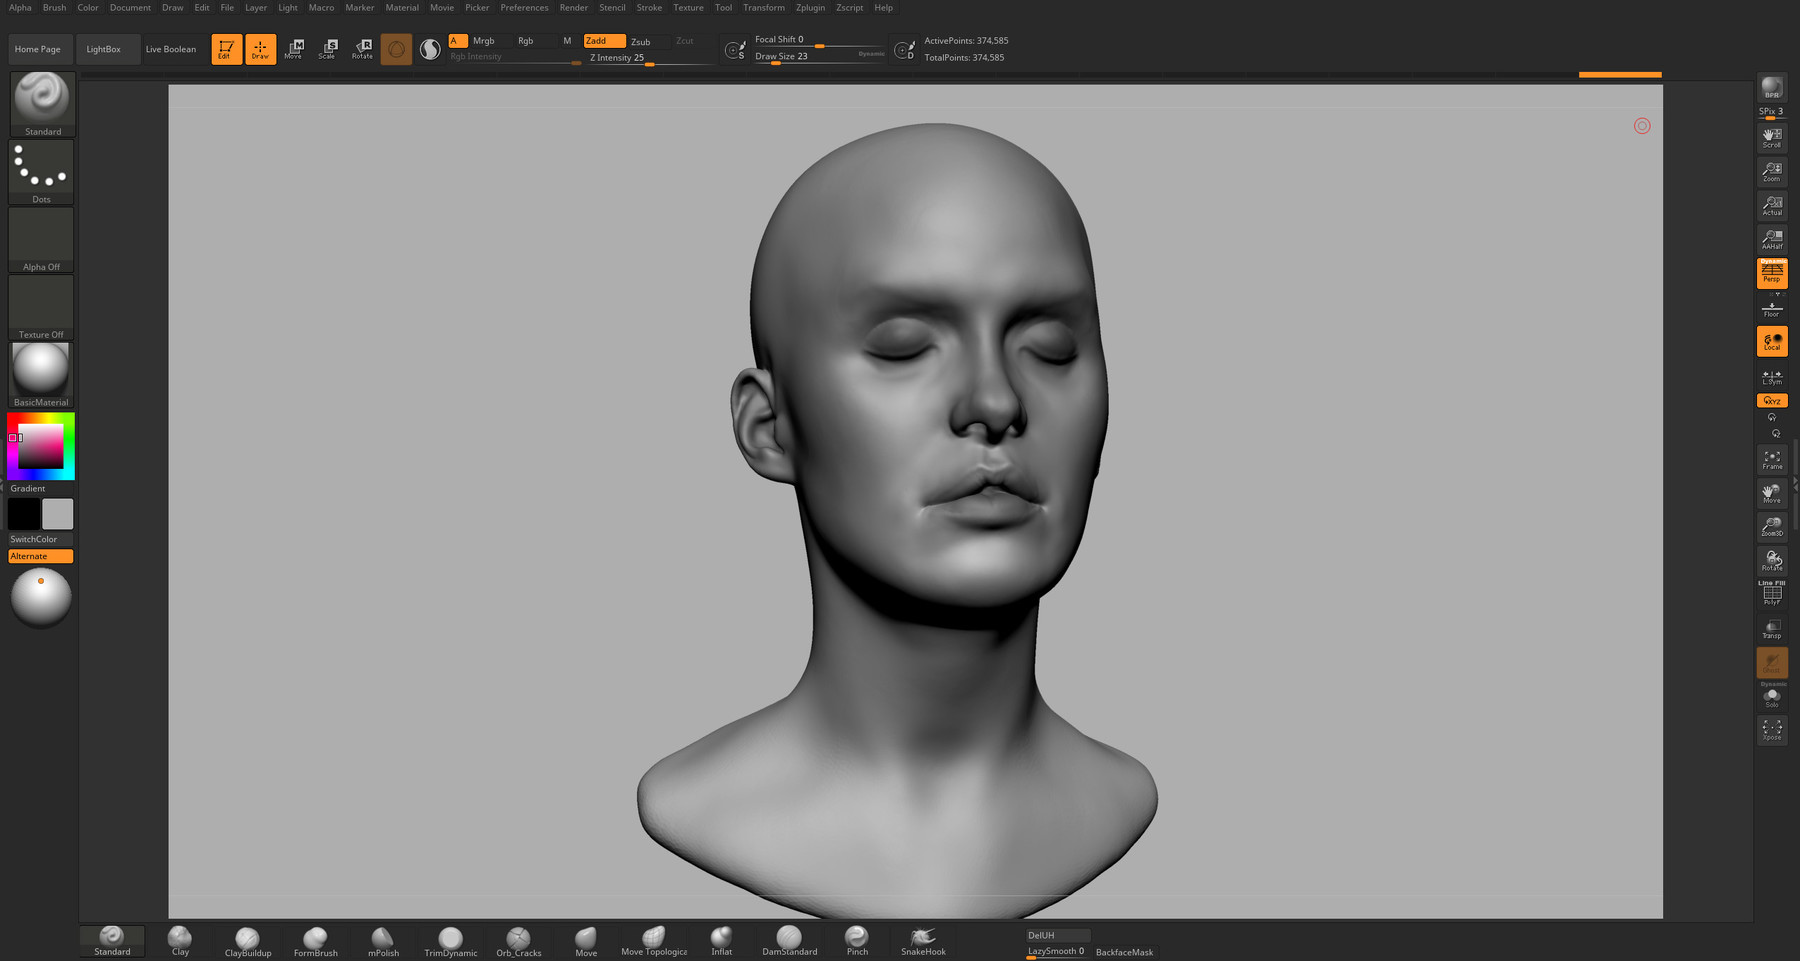The image size is (1800, 961).
Task: Select the Move tool in the top toolbar
Action: (295, 48)
